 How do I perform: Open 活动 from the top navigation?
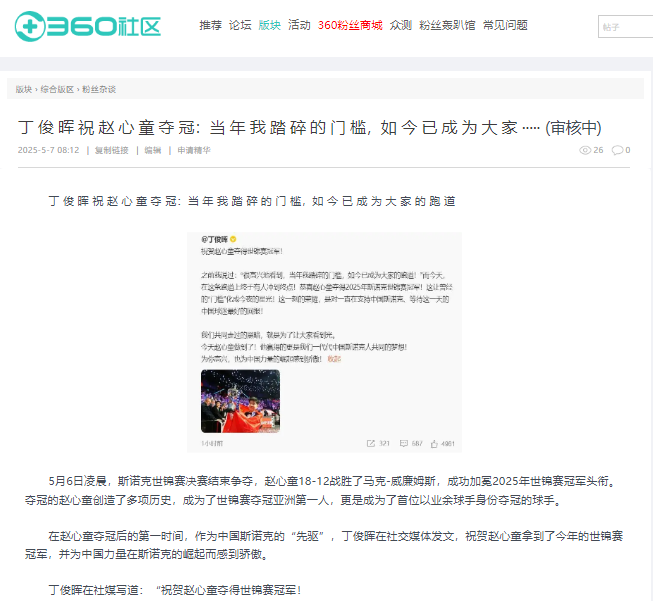coord(299,25)
